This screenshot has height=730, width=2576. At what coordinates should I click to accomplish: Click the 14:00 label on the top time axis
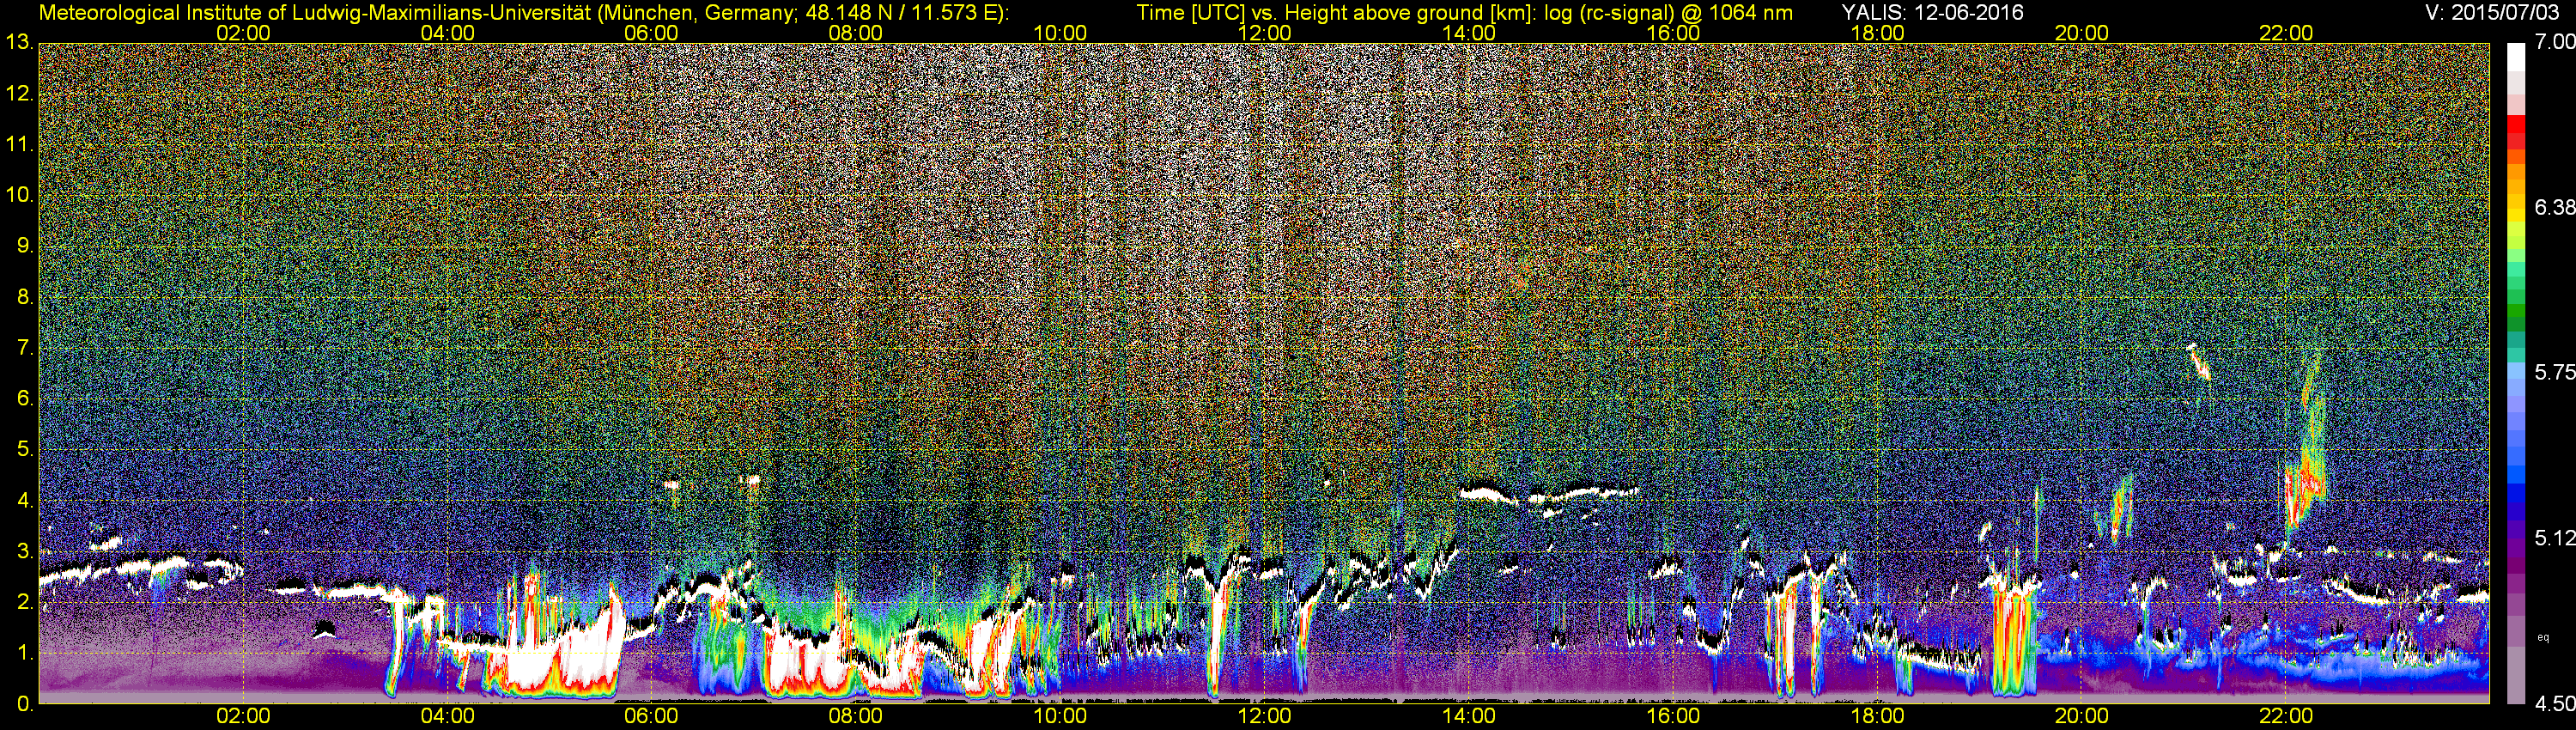(1469, 33)
